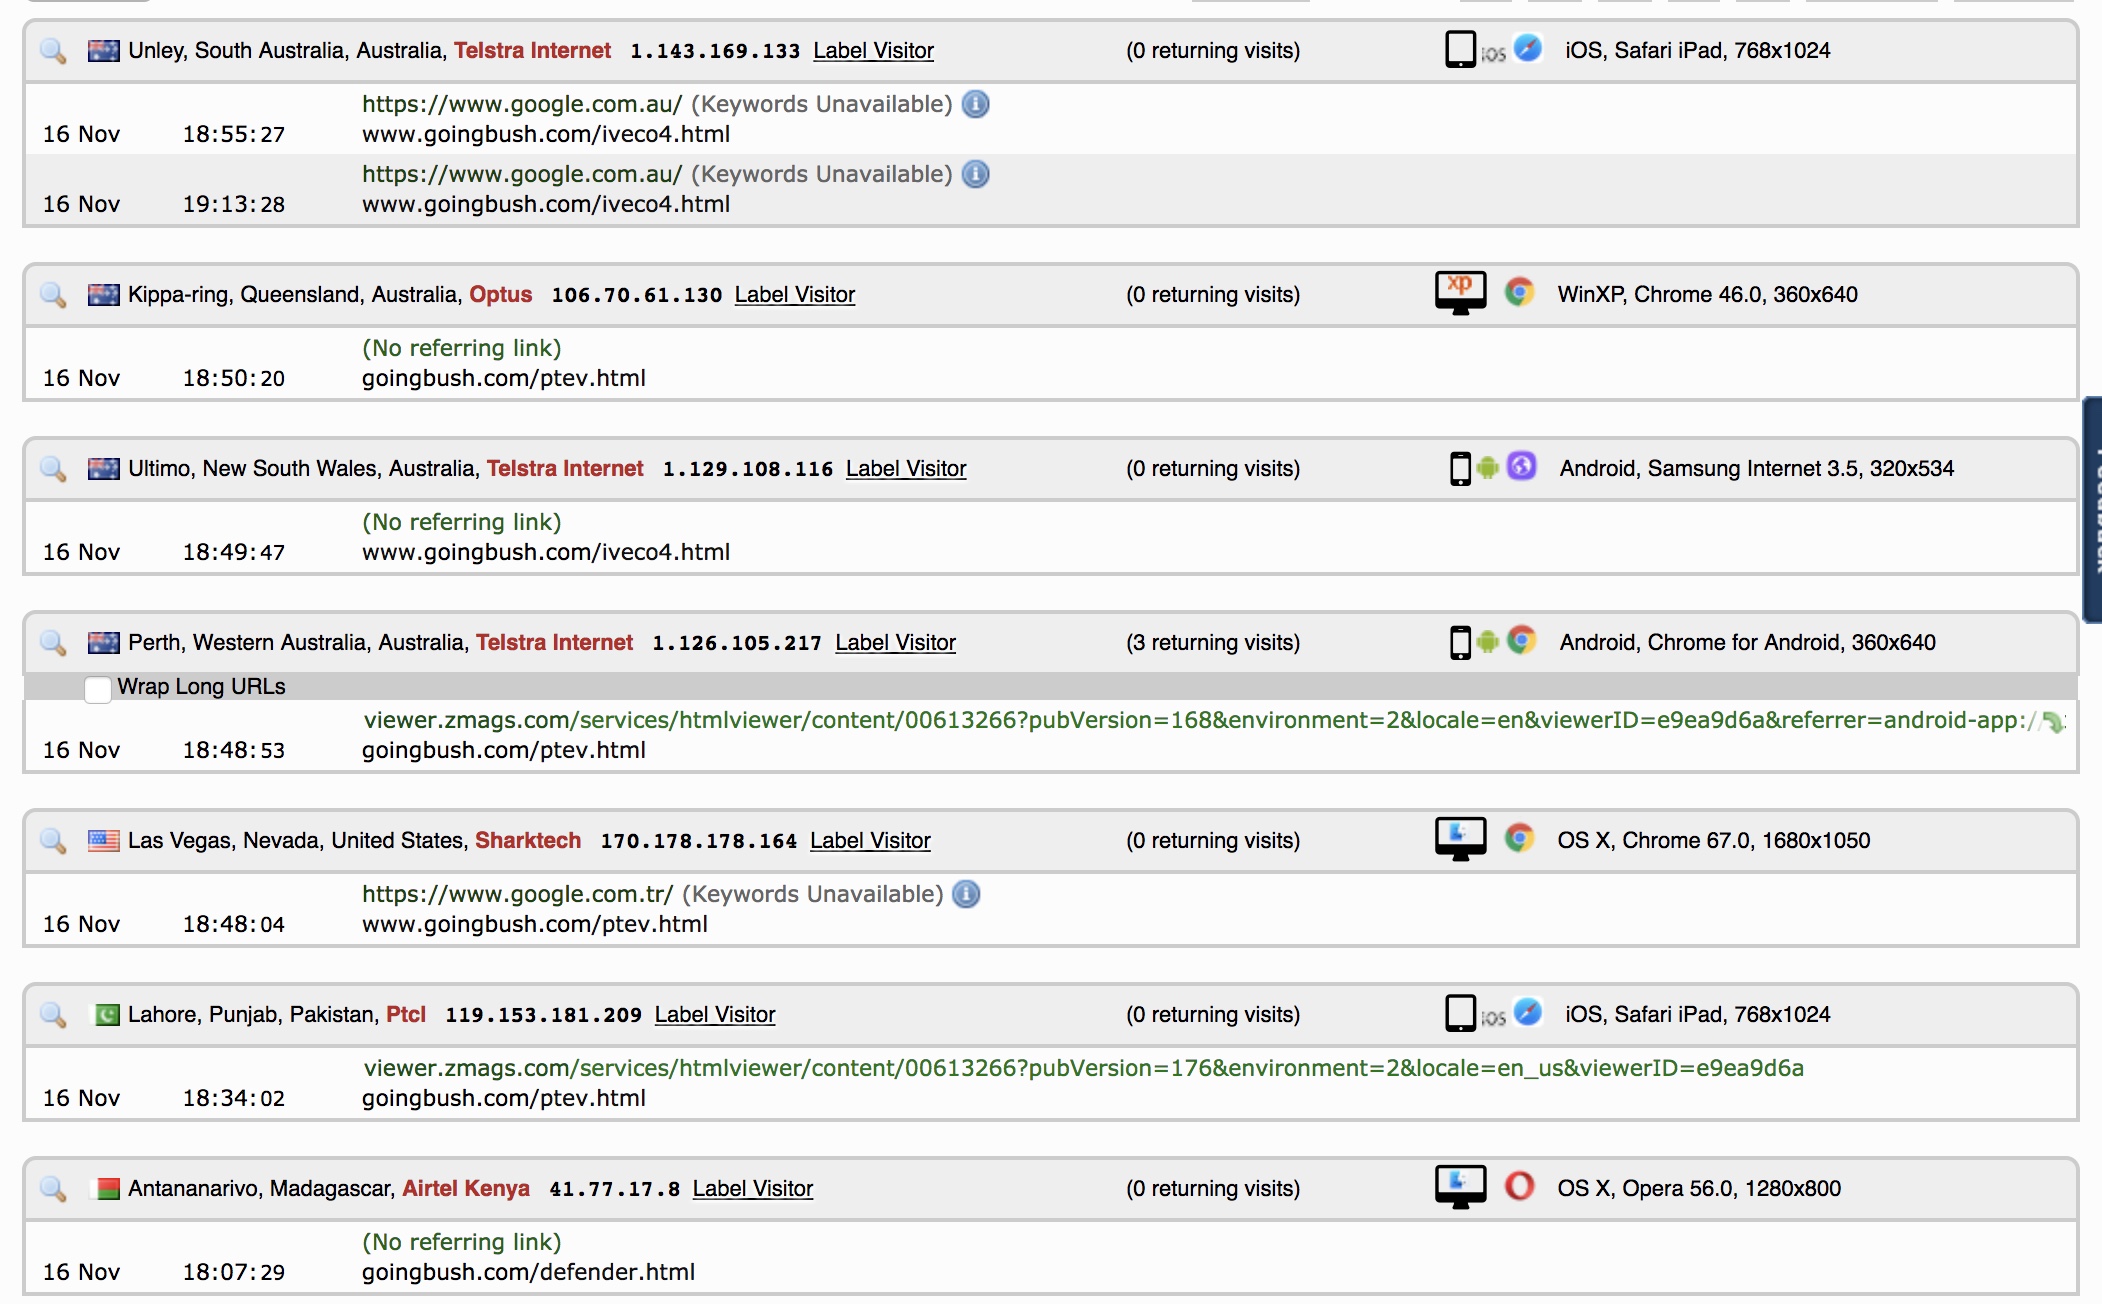Click info icon beside google.com.tr keywords
The width and height of the screenshot is (2102, 1304).
point(966,894)
